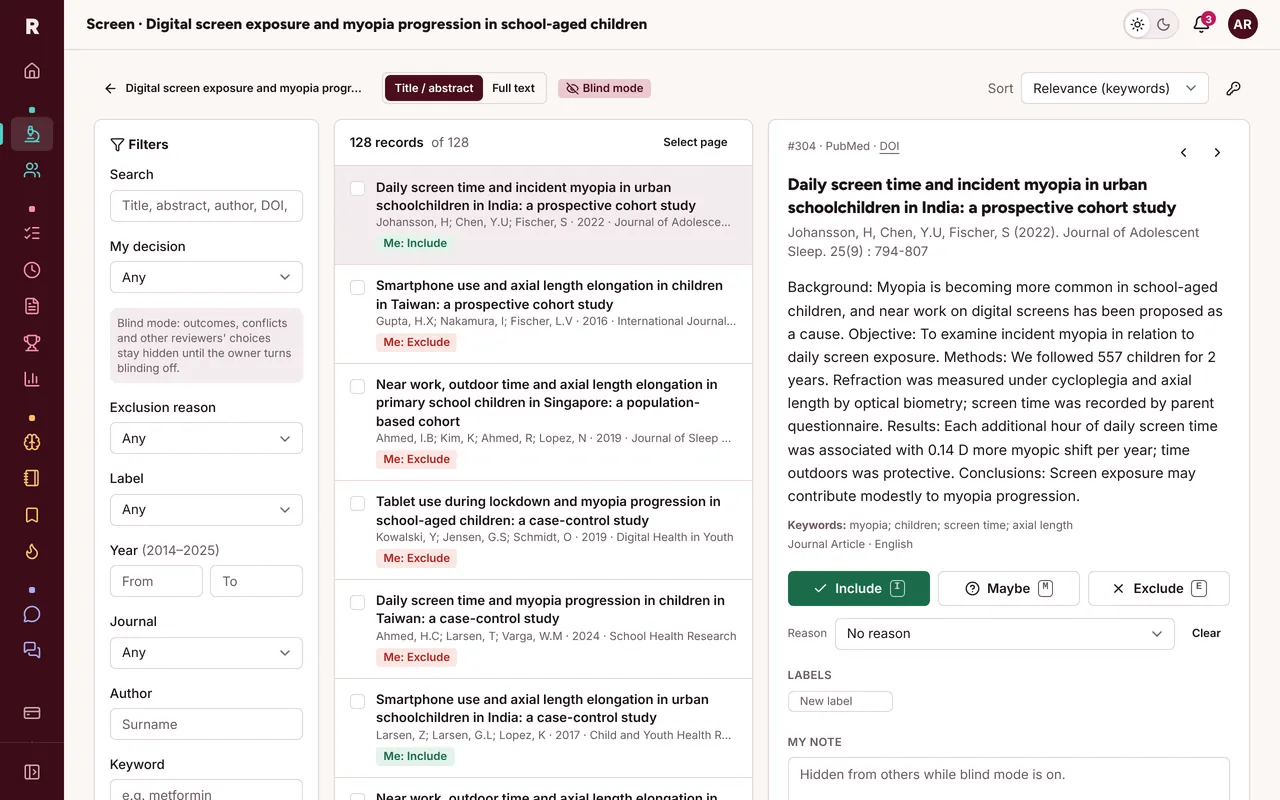Click Clear next to Reason

(1206, 633)
